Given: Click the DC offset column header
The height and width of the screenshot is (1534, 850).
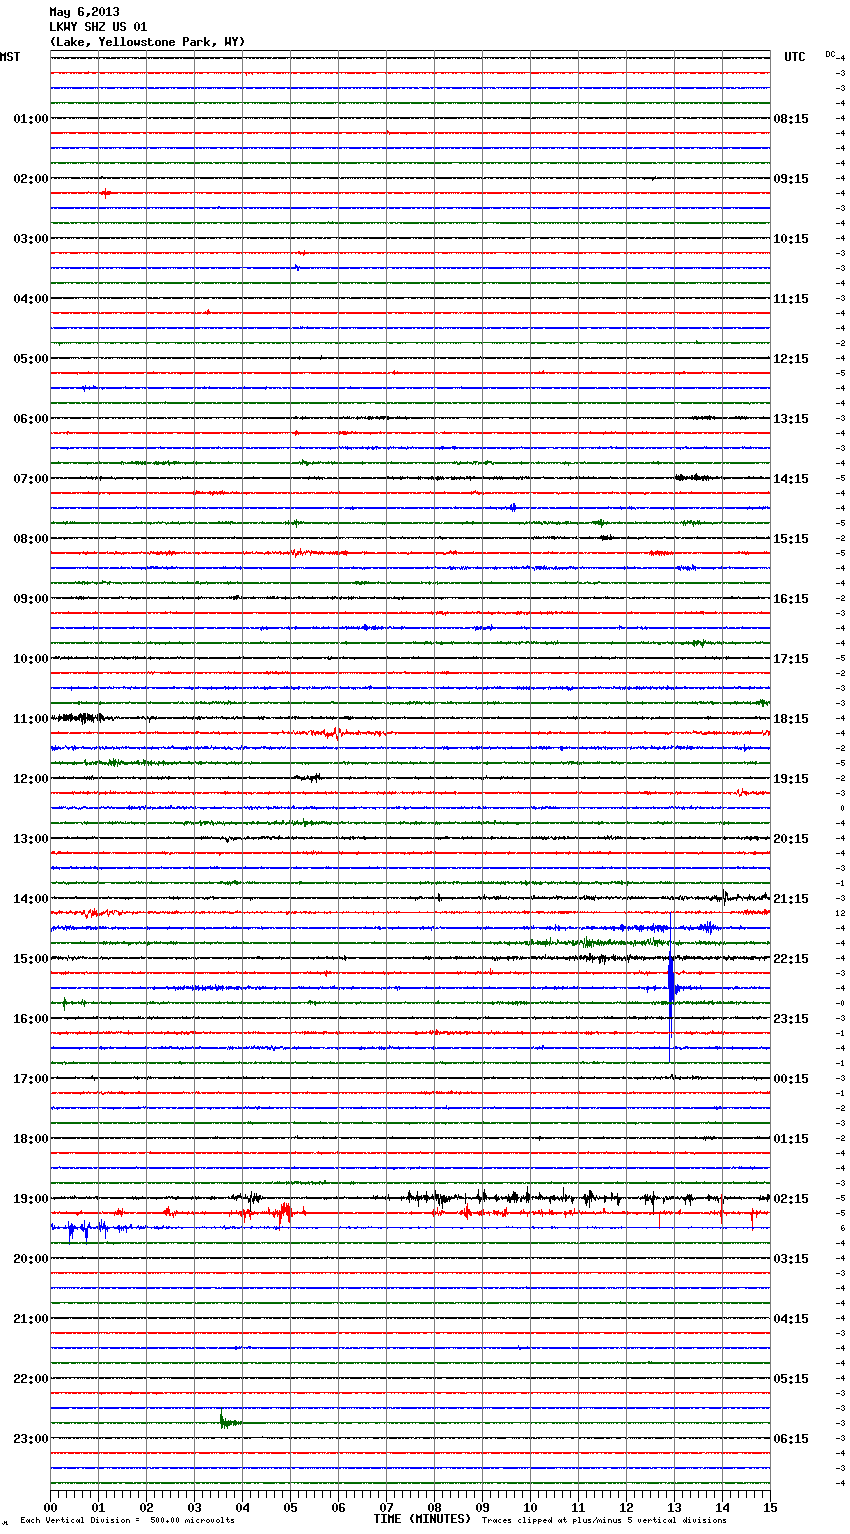Looking at the screenshot, I should [830, 54].
